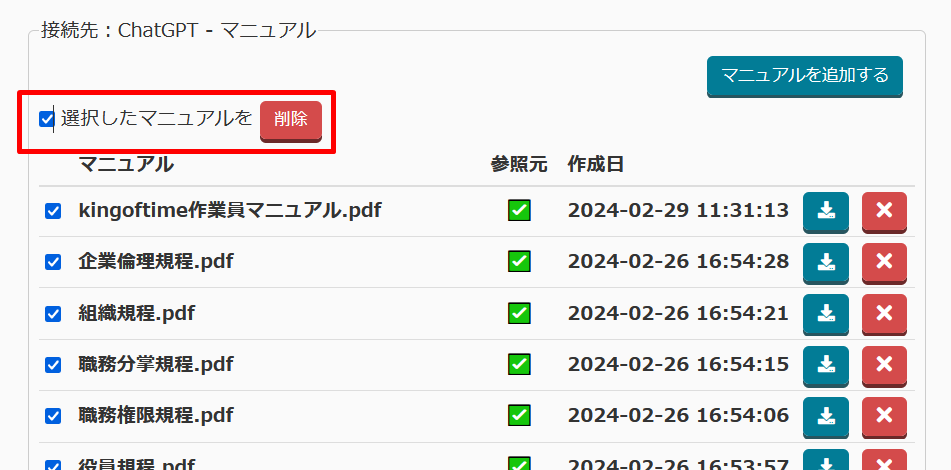Click the マニュアル column header
951x470 pixels.
pos(126,165)
